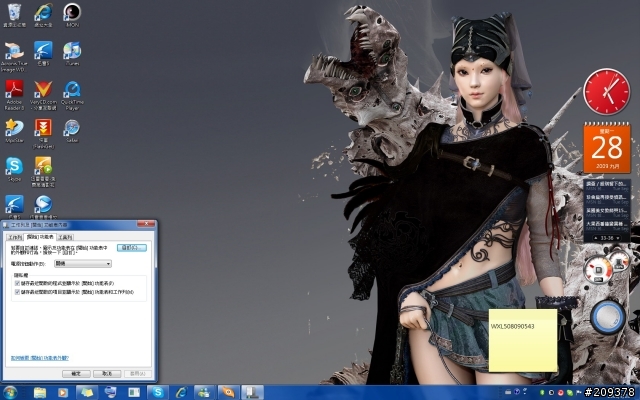Select the blue round play-arrow desktop shortcut

[x=43, y=207]
